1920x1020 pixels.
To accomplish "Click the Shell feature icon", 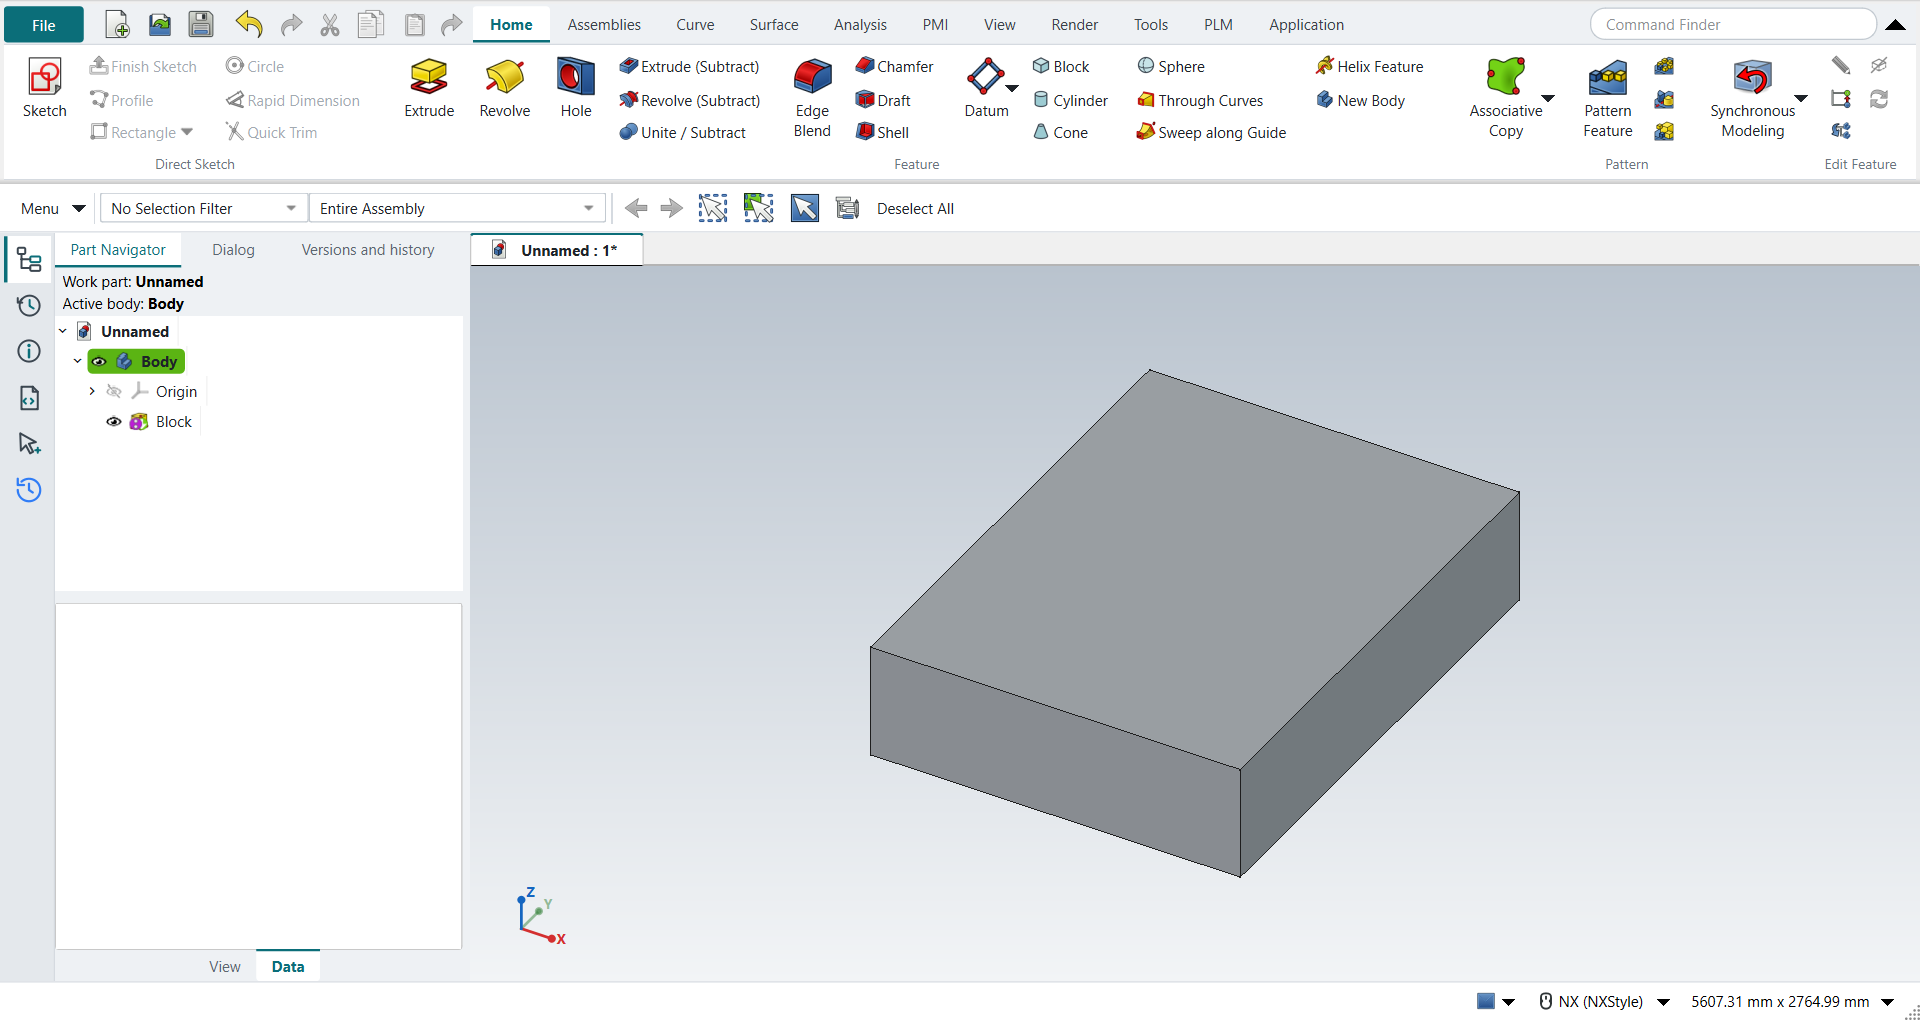I will pos(865,132).
